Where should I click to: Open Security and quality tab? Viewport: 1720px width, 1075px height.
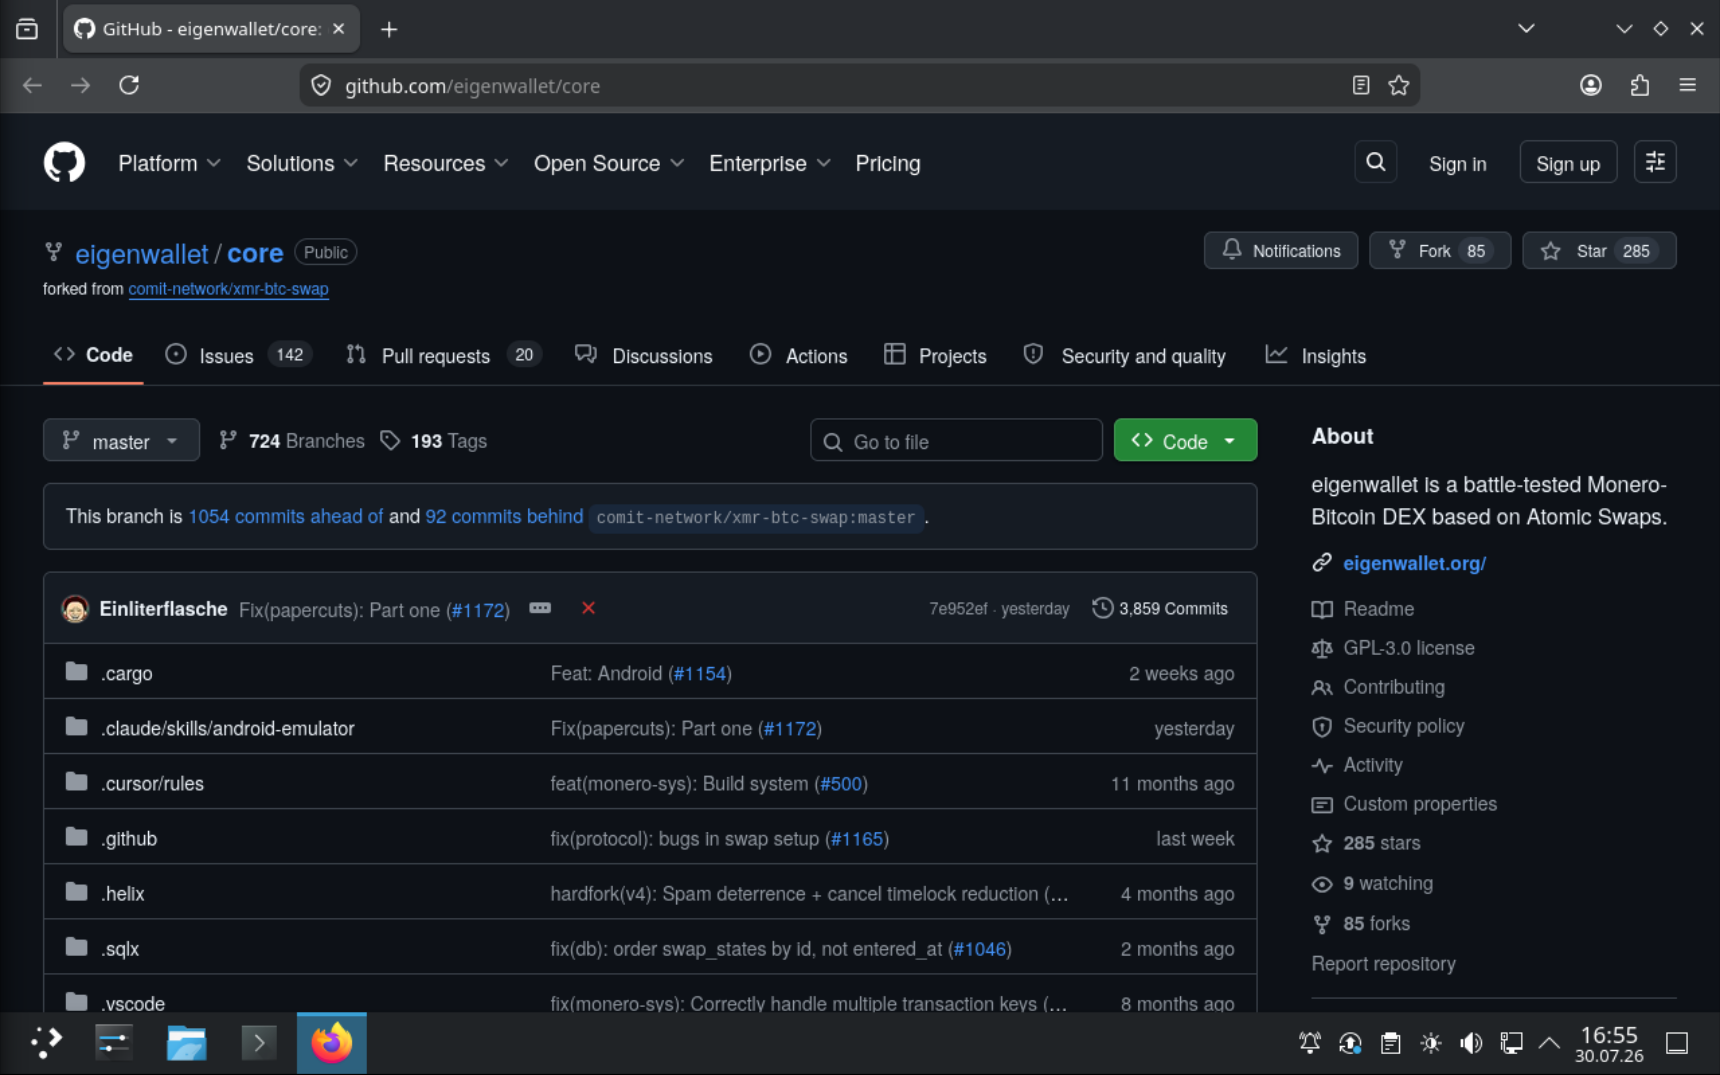pyautogui.click(x=1125, y=355)
